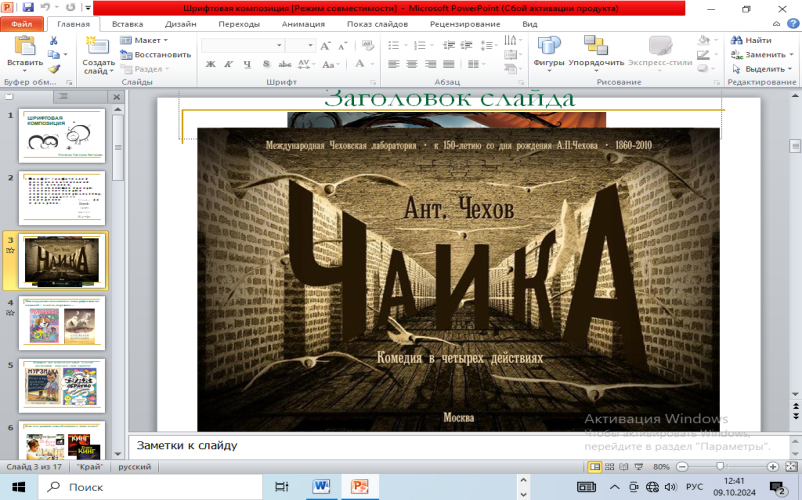Open the line spacing dropdown
Image resolution: width=802 pixels, height=500 pixels.
click(489, 46)
